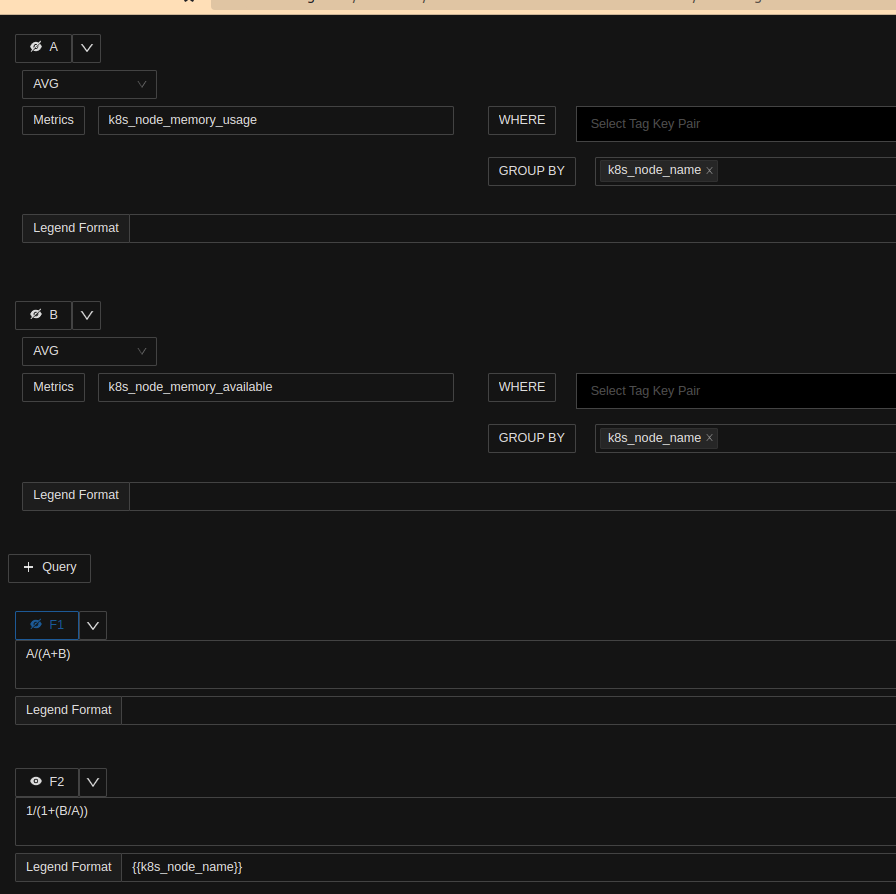Show the hidden F1 expression
The image size is (896, 894).
click(x=35, y=625)
